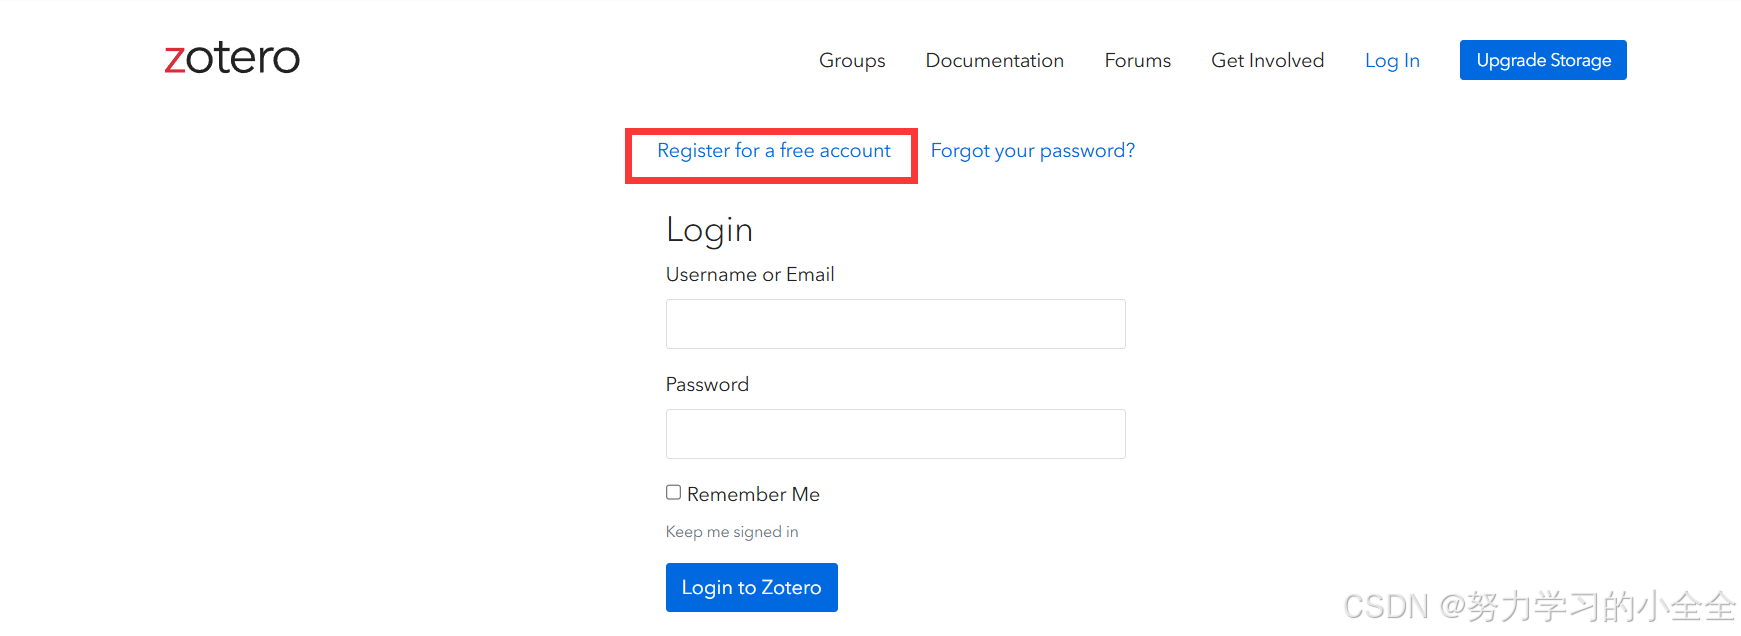Click the Zotero logo

click(232, 58)
